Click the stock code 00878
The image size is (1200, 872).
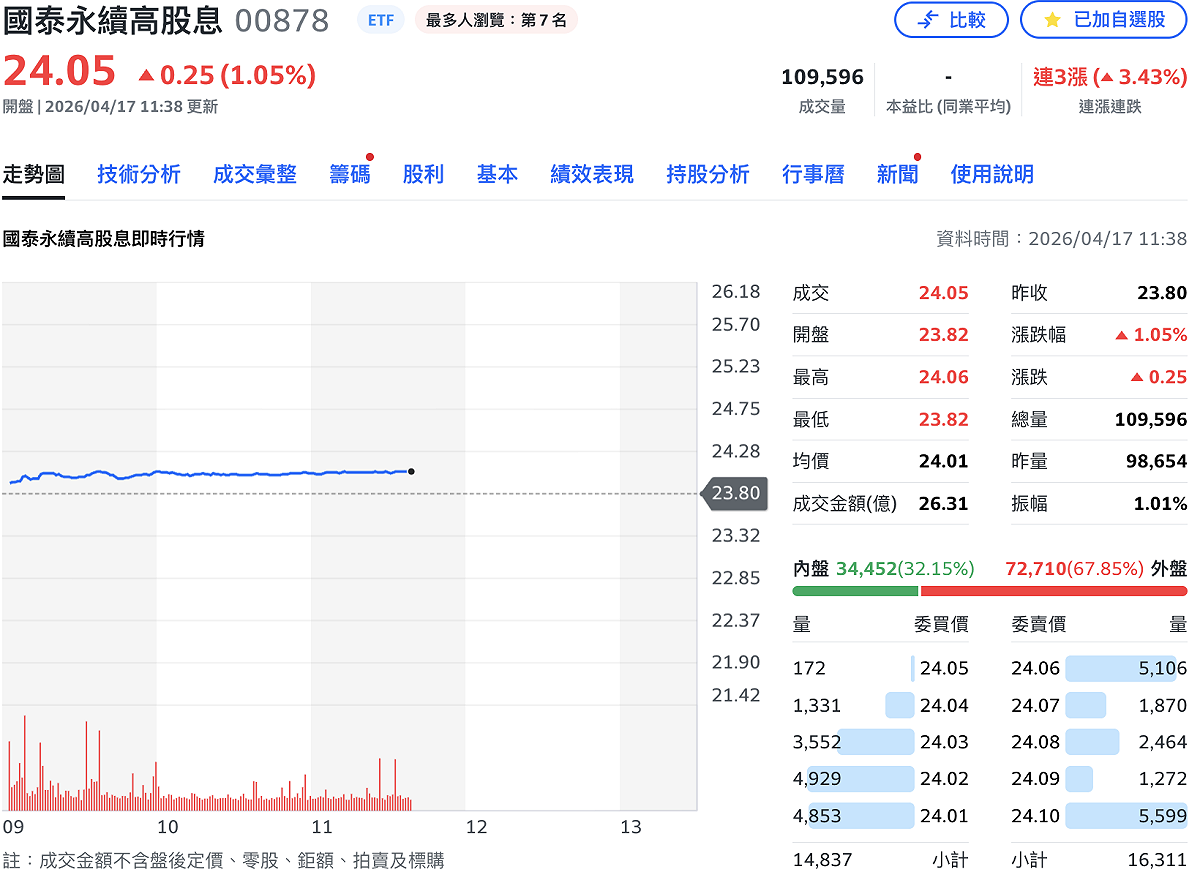pyautogui.click(x=282, y=20)
